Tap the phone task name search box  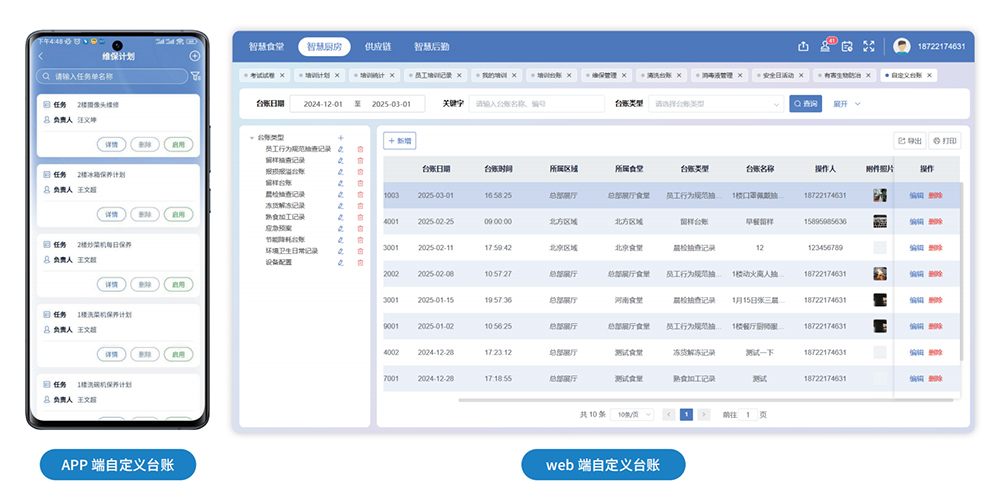point(112,77)
